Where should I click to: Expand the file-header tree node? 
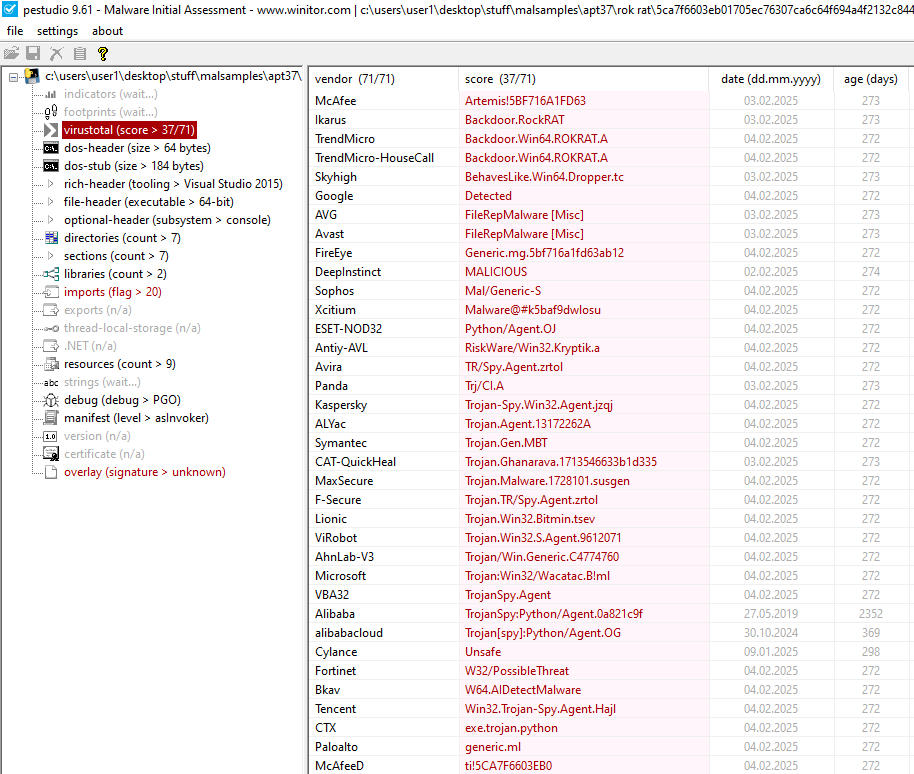[51, 202]
